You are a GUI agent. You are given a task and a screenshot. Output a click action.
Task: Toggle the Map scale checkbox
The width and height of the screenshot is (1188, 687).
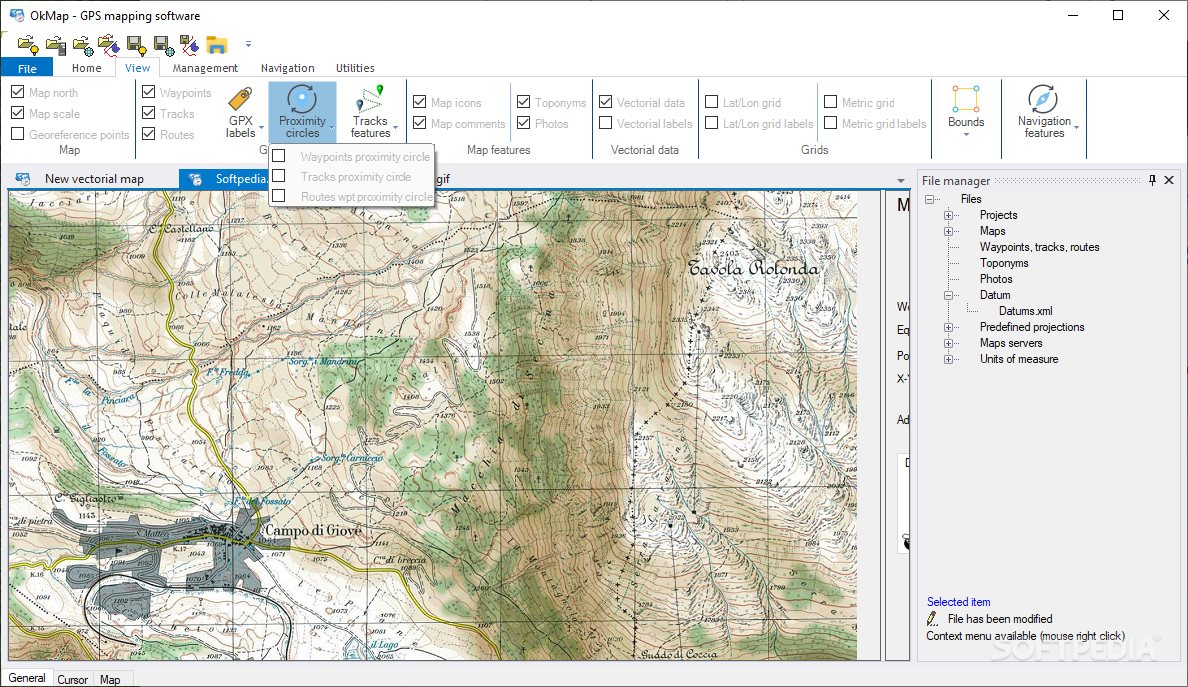[x=17, y=113]
